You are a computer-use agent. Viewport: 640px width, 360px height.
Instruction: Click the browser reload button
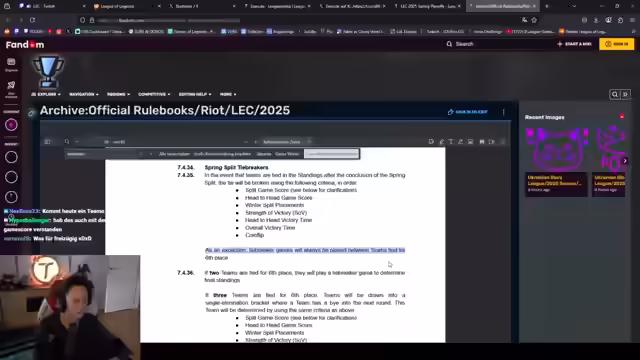[32, 20]
